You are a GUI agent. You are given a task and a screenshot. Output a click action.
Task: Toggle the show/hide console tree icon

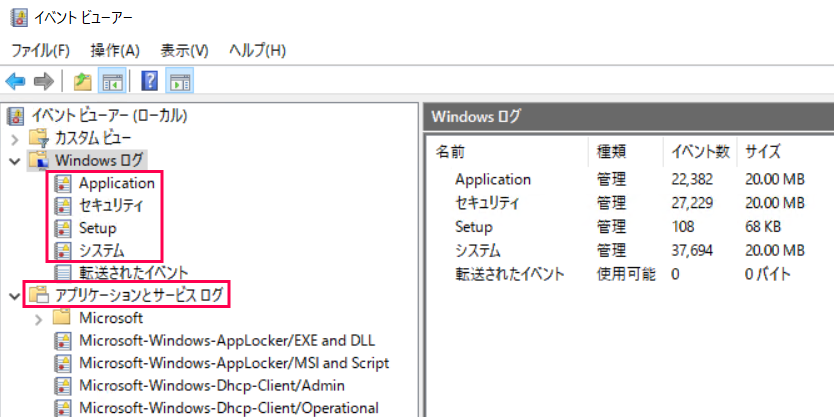pos(112,81)
